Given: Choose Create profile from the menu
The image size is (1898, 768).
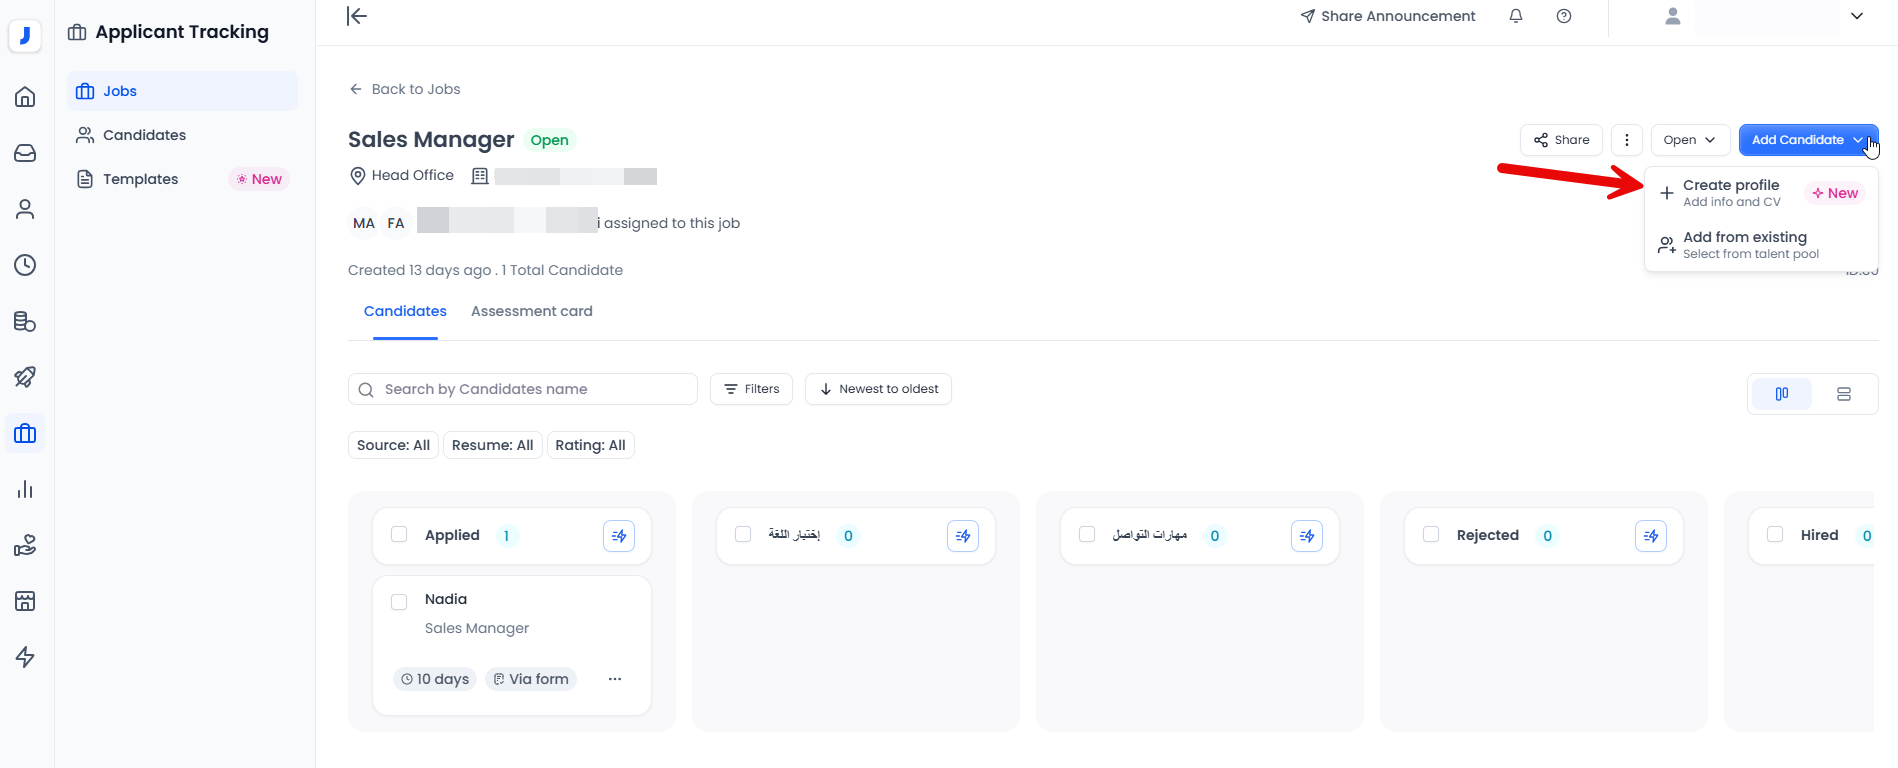Looking at the screenshot, I should 1731,192.
